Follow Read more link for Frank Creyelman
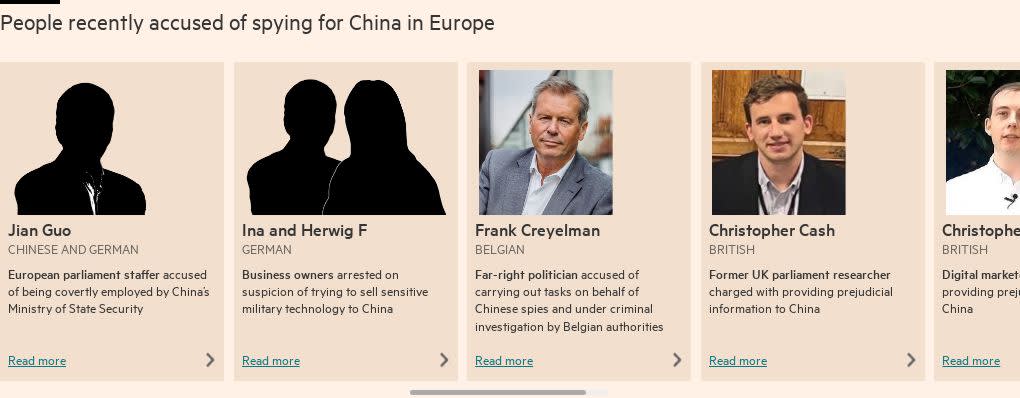The image size is (1020, 398). click(x=503, y=361)
